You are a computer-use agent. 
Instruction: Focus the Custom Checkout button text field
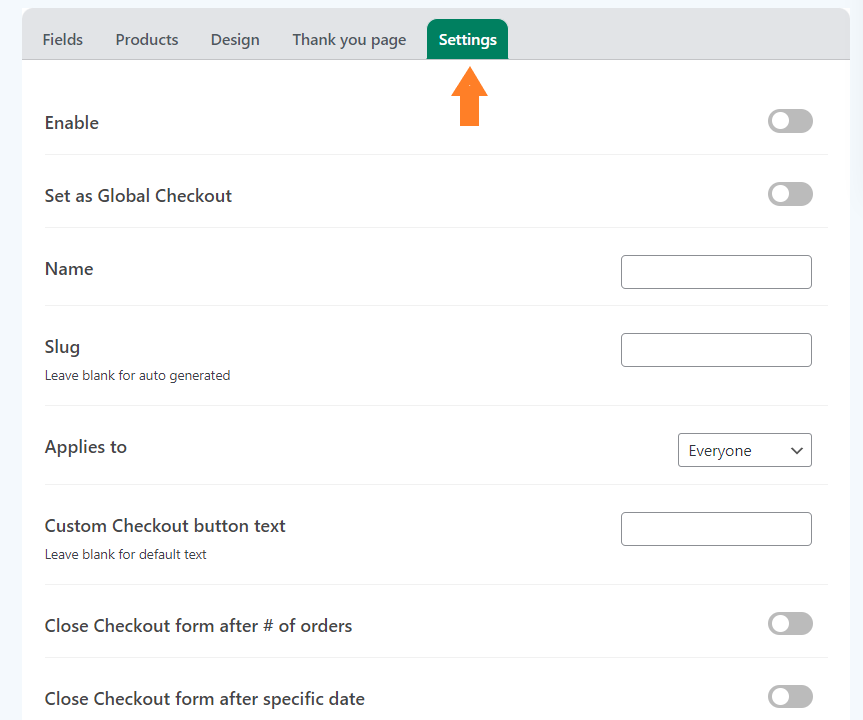(x=716, y=529)
